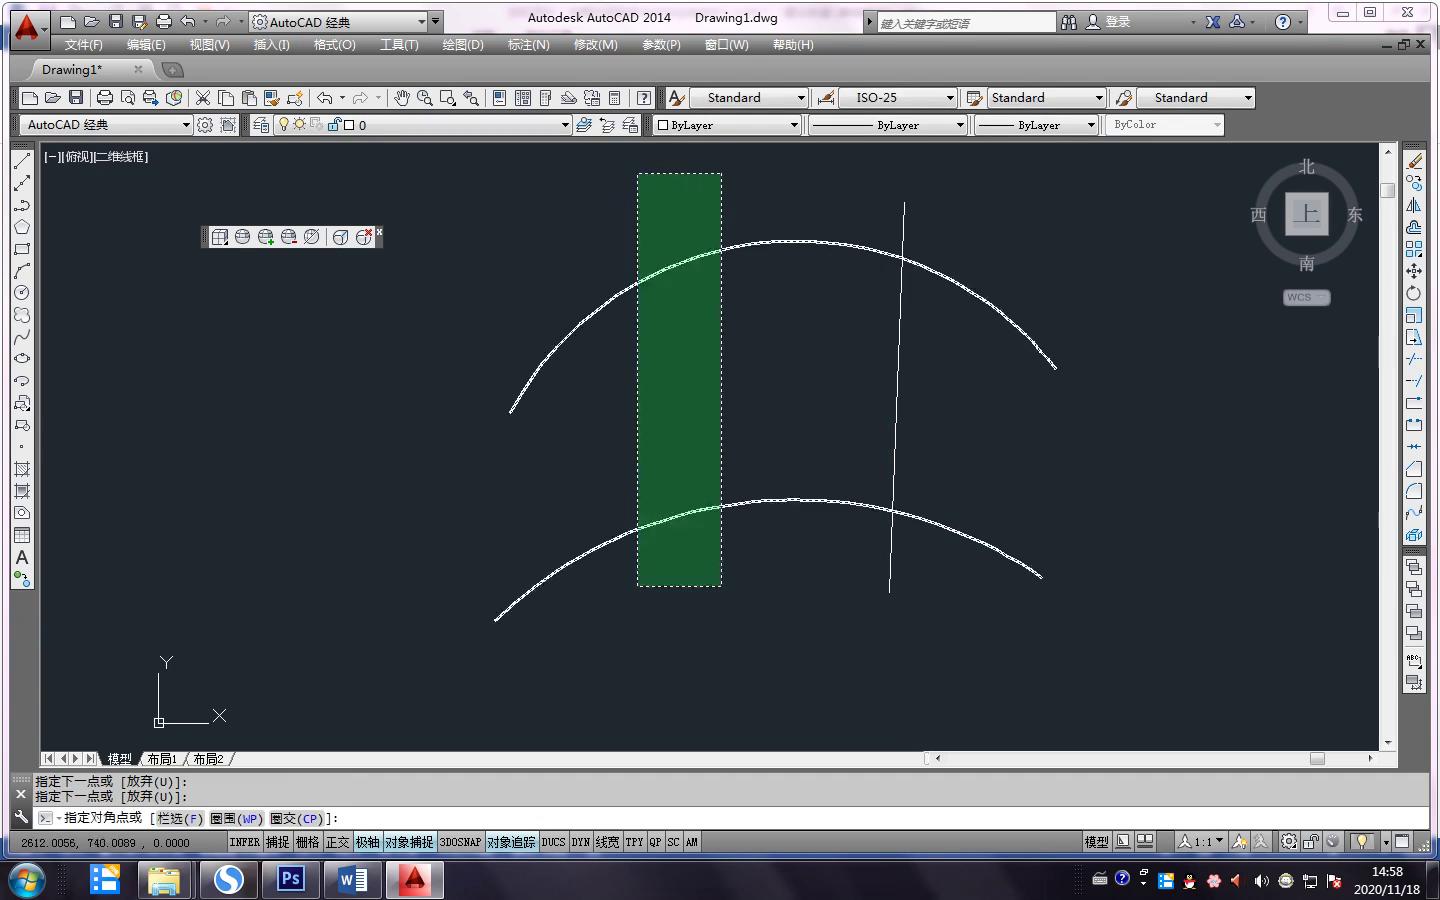Activate the Pan hand tool
This screenshot has height=900, width=1440.
pos(401,98)
